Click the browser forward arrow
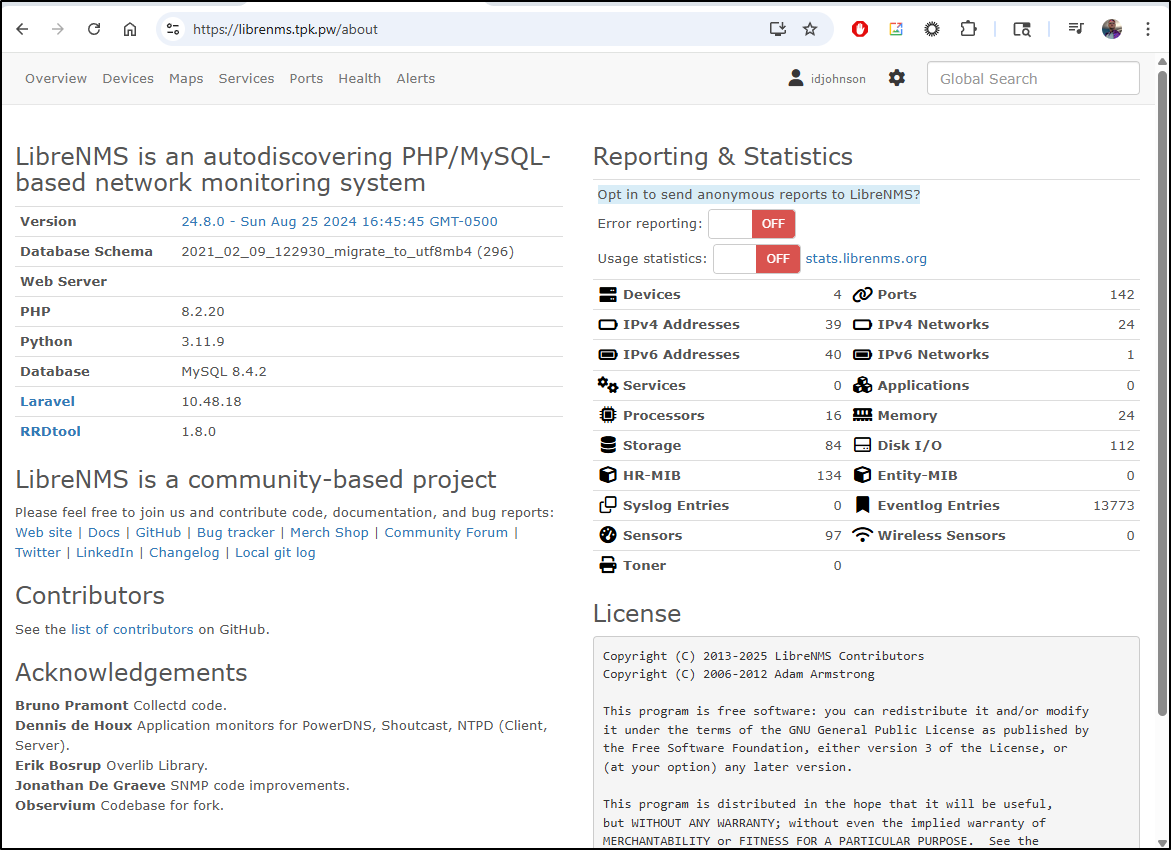Image resolution: width=1171 pixels, height=850 pixels. click(x=58, y=29)
